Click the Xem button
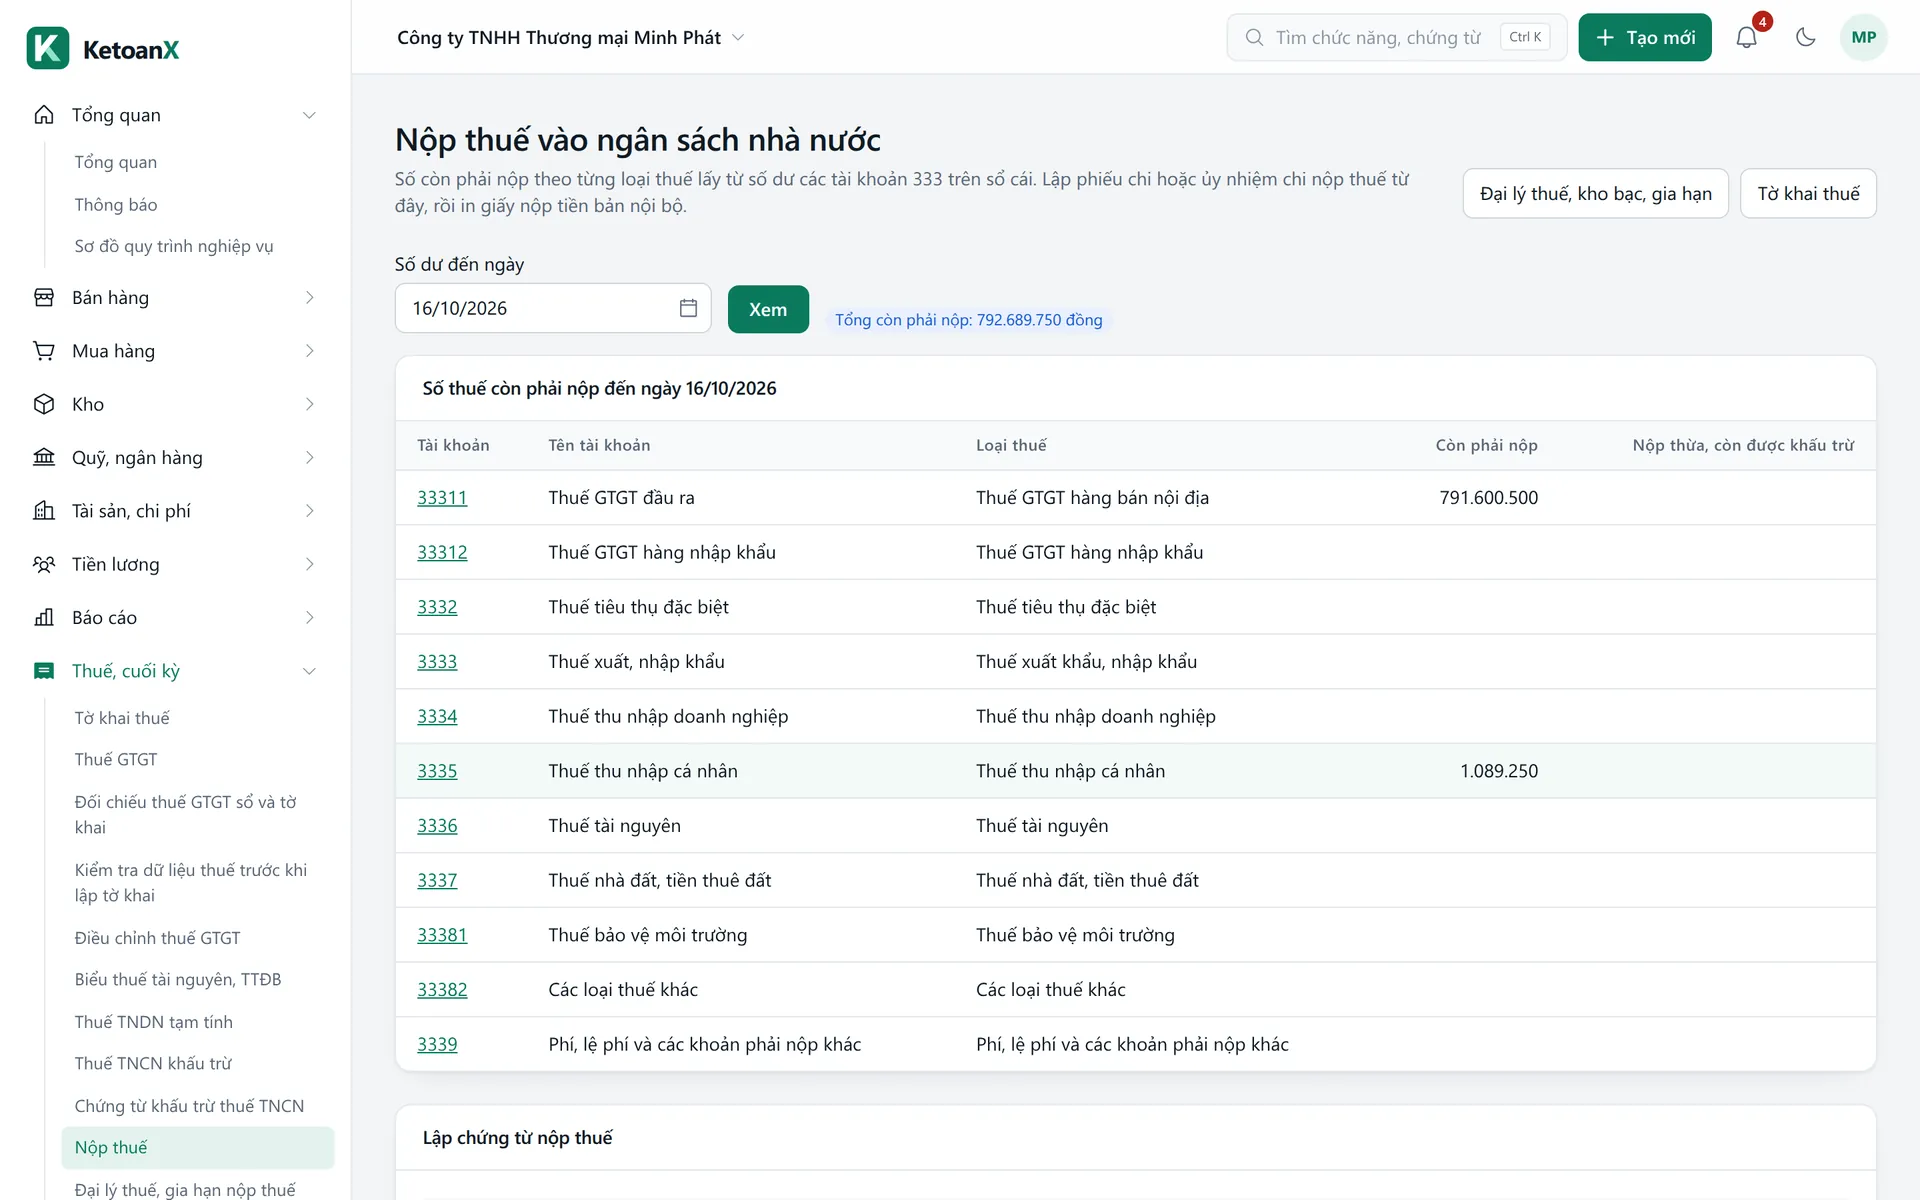Viewport: 1920px width, 1200px height. coord(768,309)
